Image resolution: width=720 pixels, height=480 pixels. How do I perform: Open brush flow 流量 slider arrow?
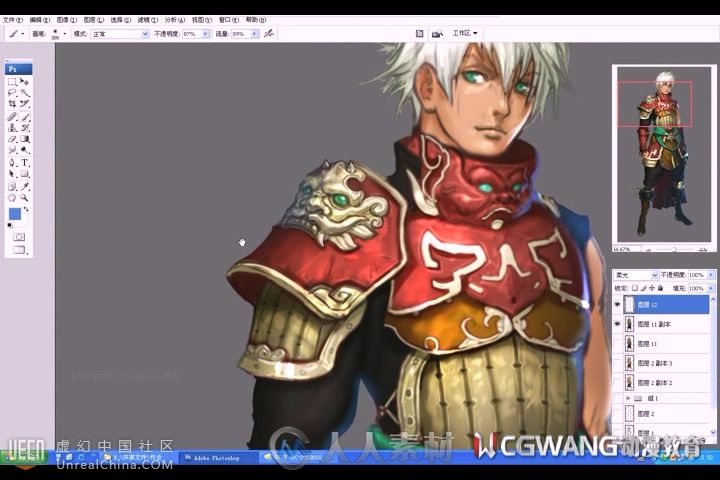254,34
